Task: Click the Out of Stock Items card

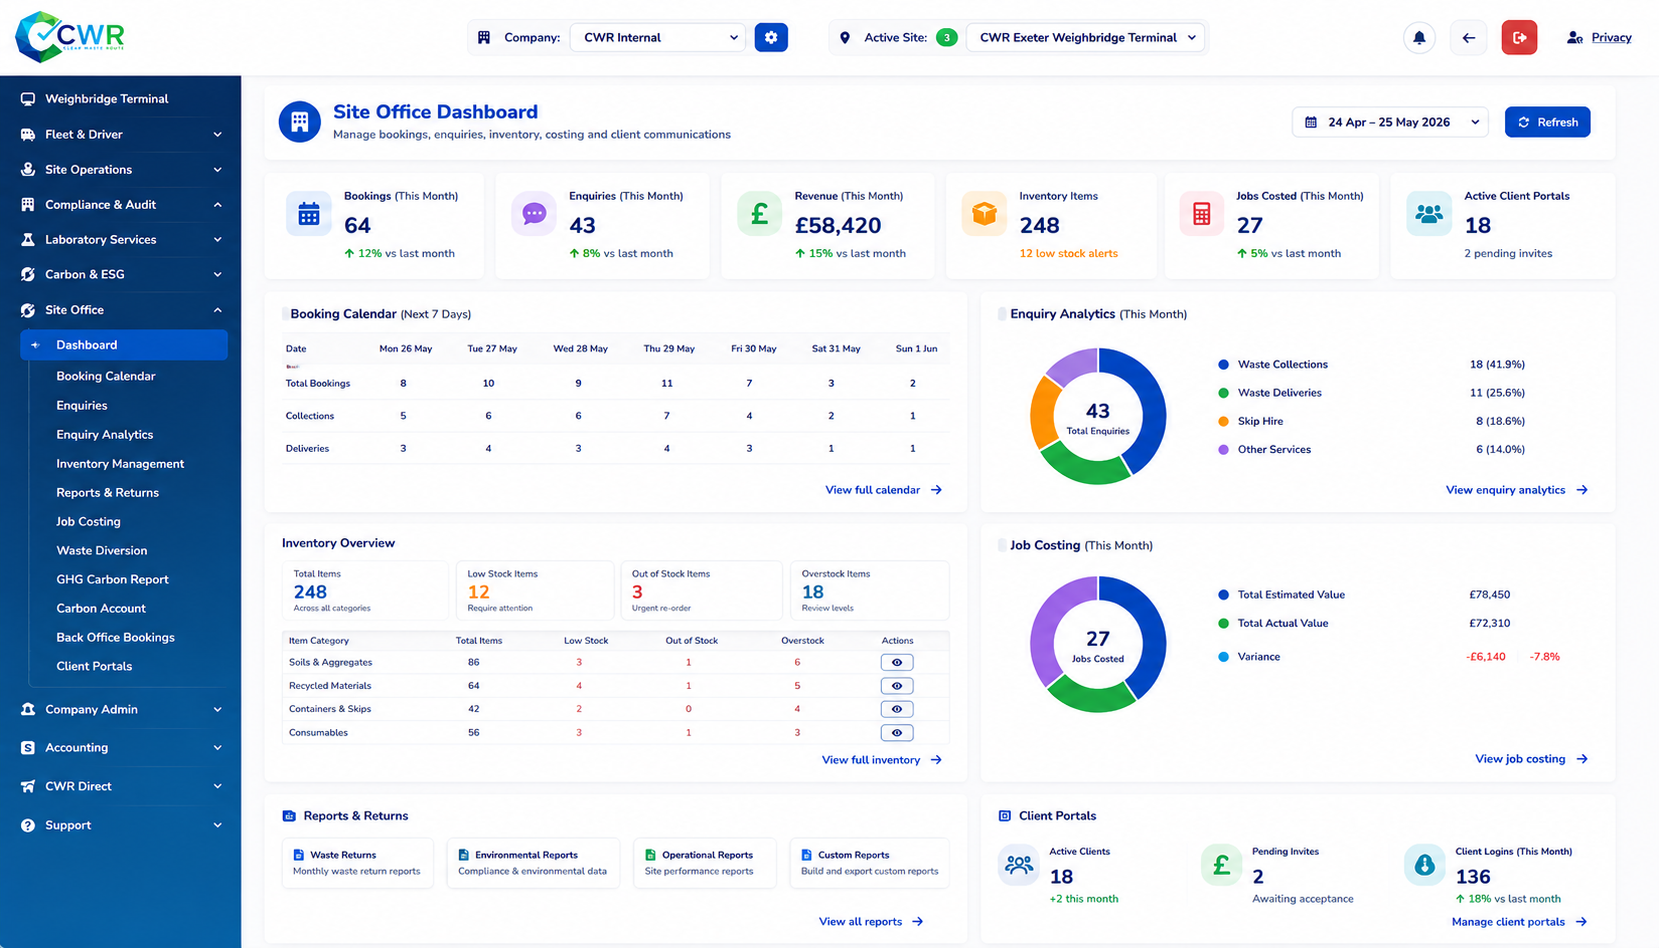Action: pos(701,592)
